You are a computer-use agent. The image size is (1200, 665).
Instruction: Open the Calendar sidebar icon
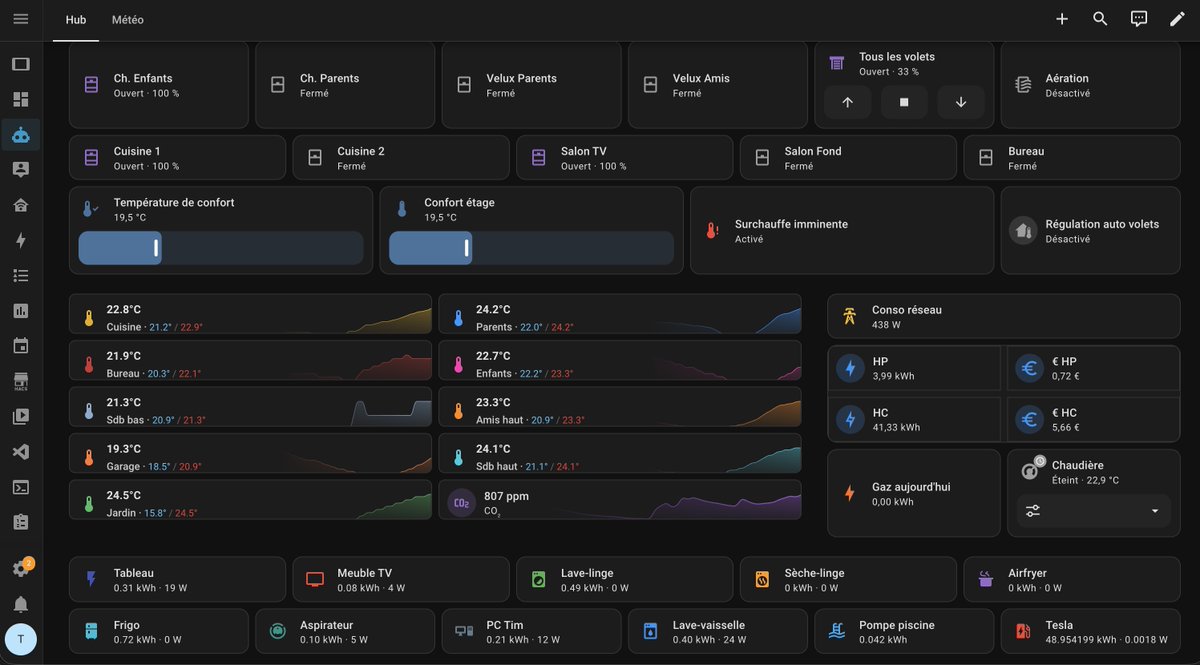tap(21, 346)
